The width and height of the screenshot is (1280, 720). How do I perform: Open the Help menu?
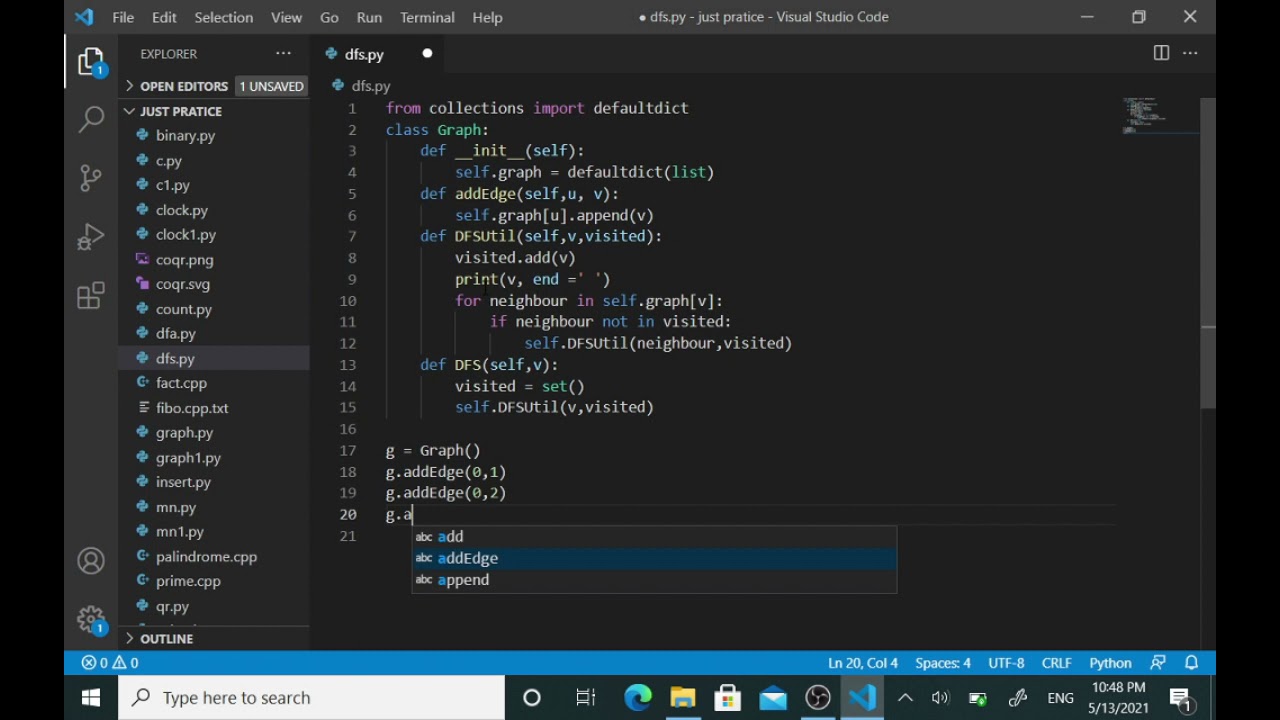click(487, 17)
